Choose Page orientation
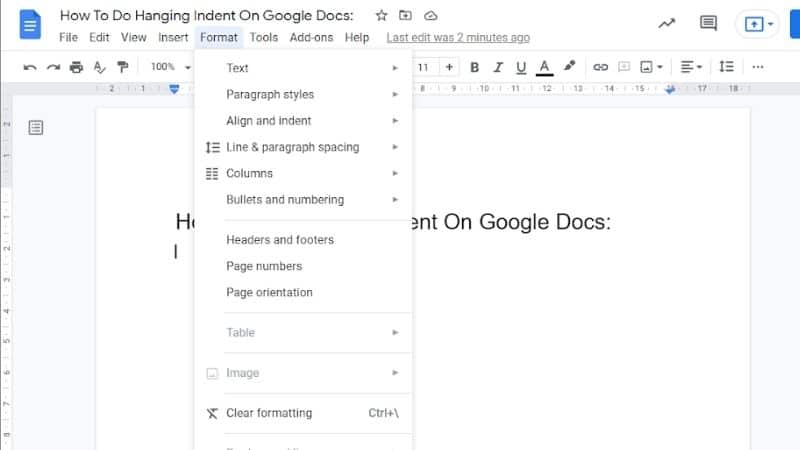Screen dimensions: 800x450 (x=303, y=292)
